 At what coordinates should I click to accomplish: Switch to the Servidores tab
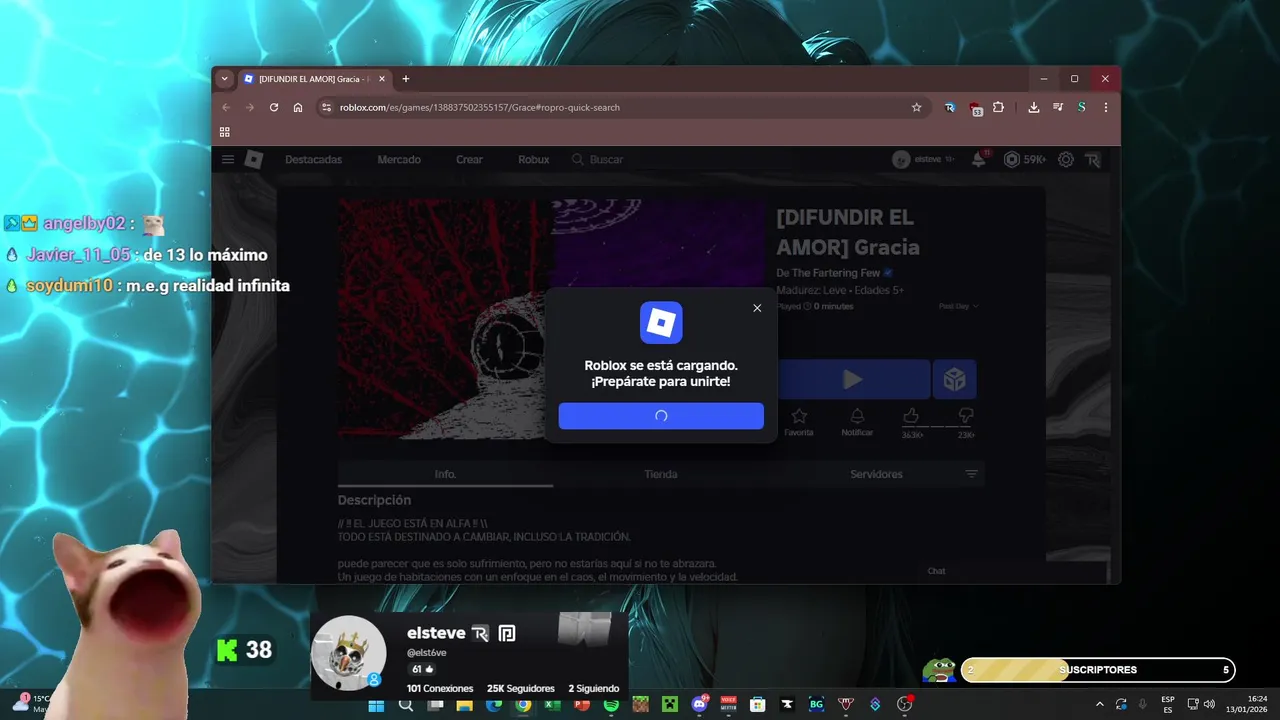pos(876,474)
